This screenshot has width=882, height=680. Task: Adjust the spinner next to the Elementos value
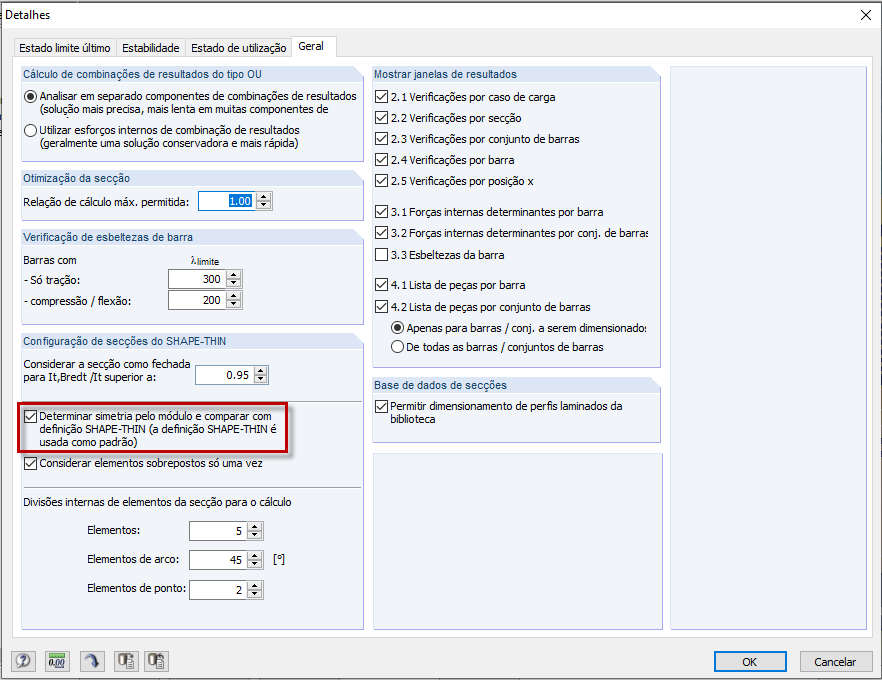tap(255, 531)
